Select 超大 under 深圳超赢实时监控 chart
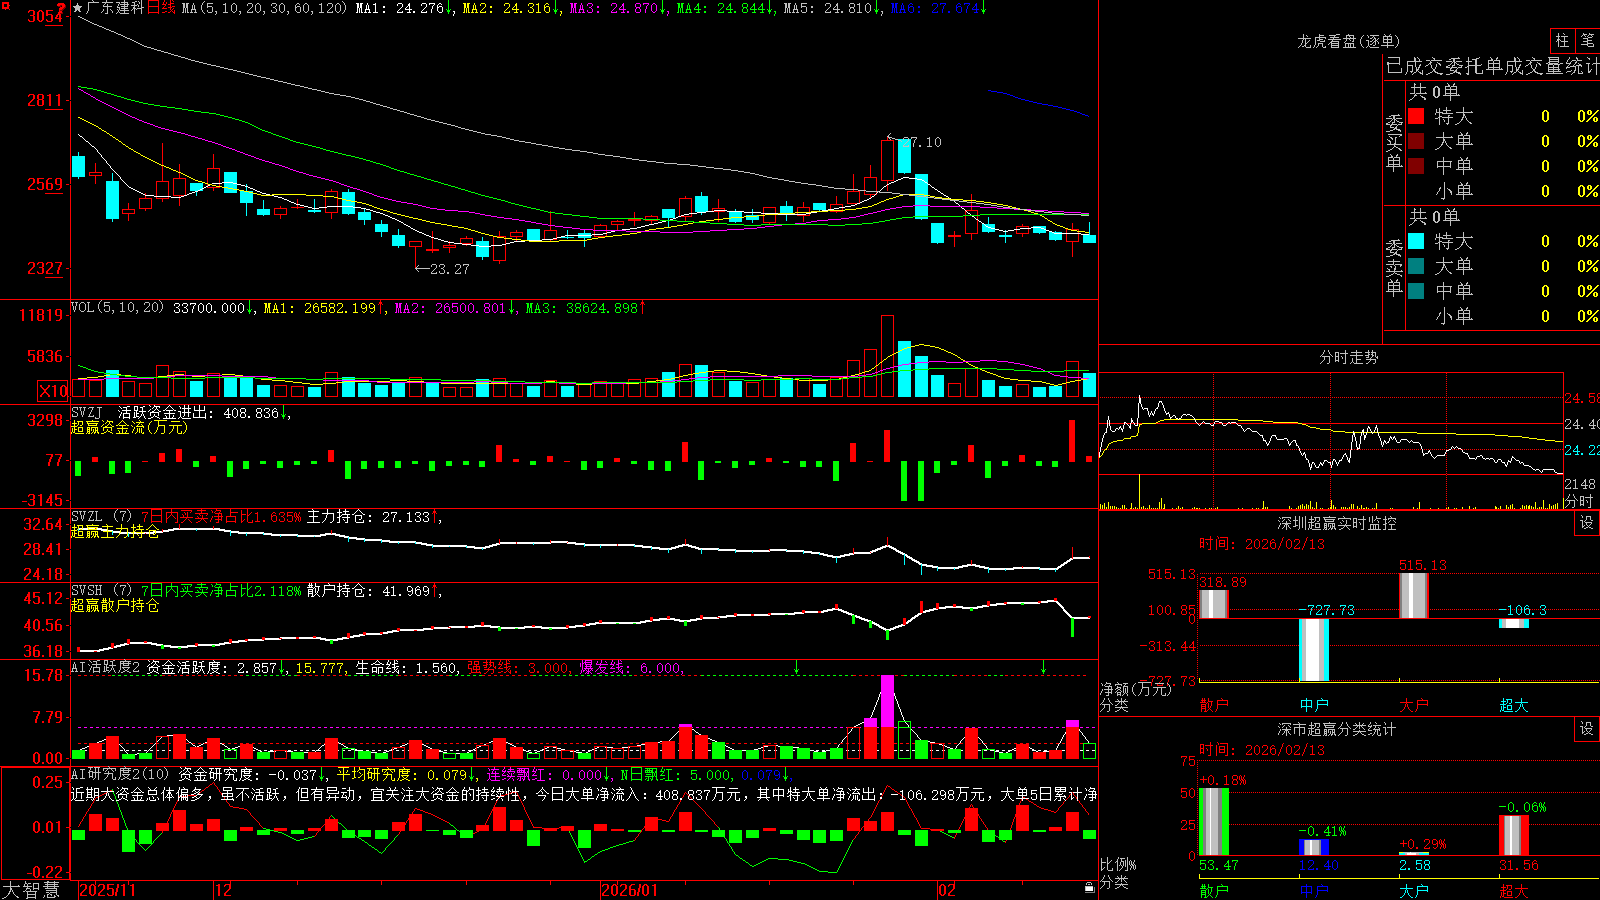 click(1514, 705)
